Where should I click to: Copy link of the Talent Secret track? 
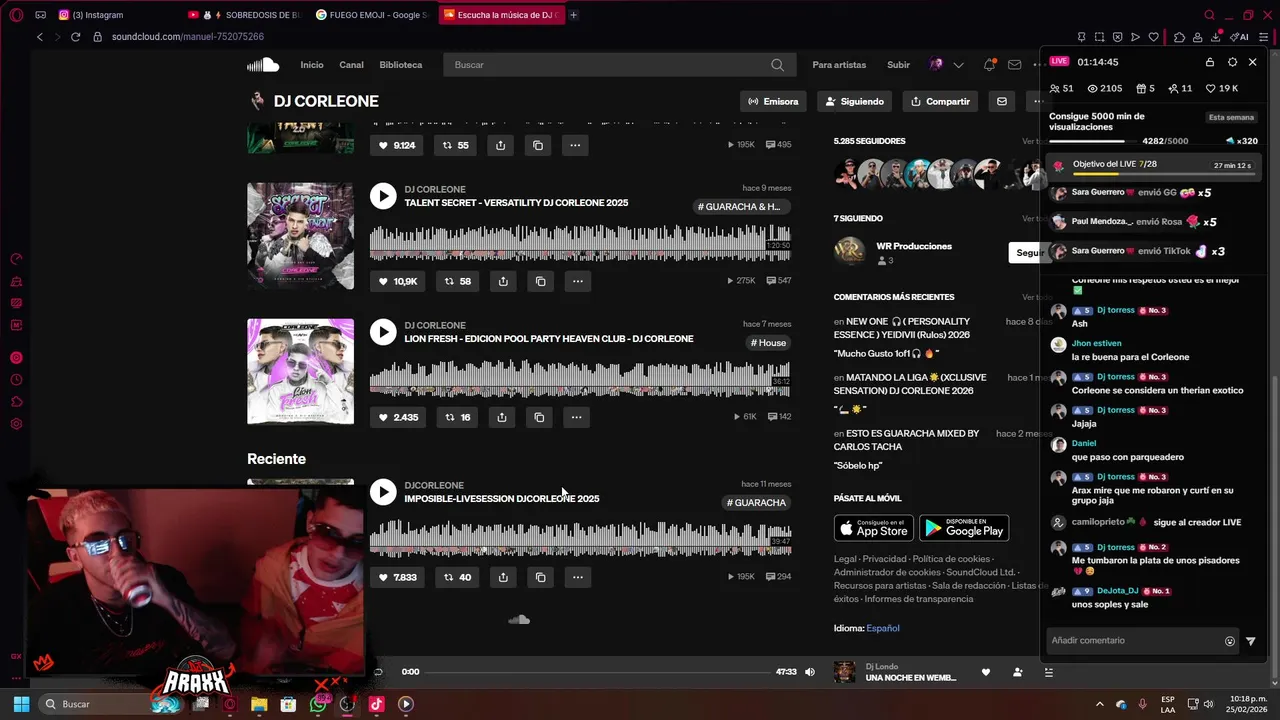540,282
